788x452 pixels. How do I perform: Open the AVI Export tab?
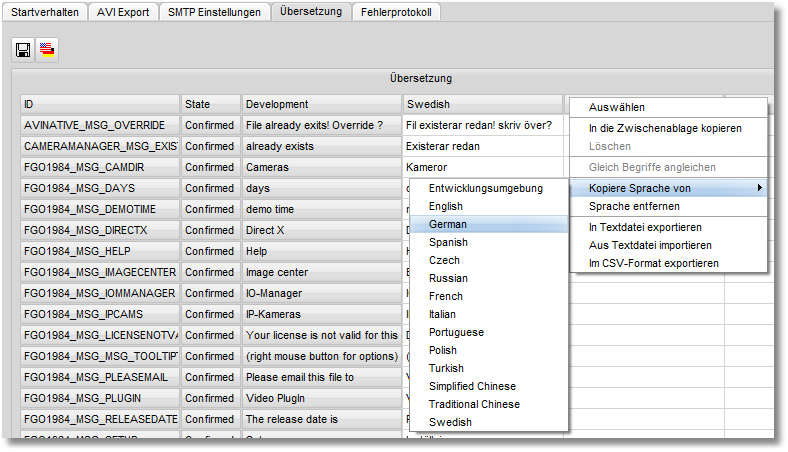121,12
